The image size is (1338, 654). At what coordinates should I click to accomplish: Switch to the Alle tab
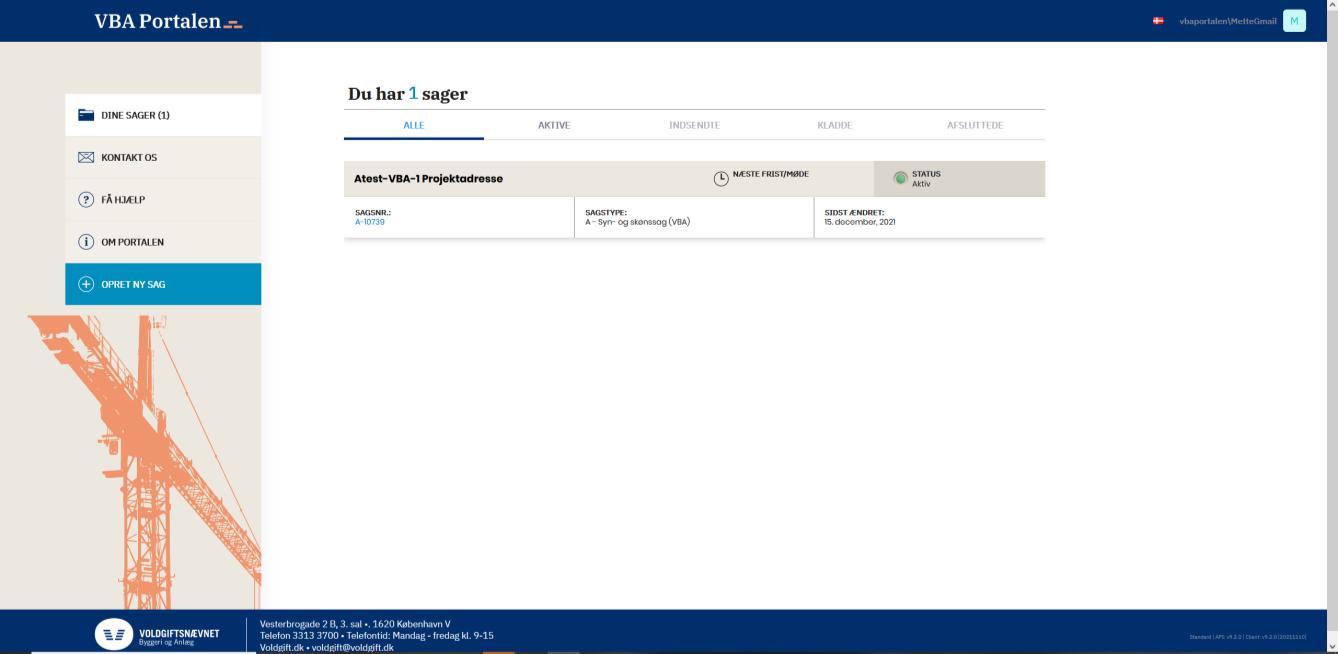click(414, 125)
